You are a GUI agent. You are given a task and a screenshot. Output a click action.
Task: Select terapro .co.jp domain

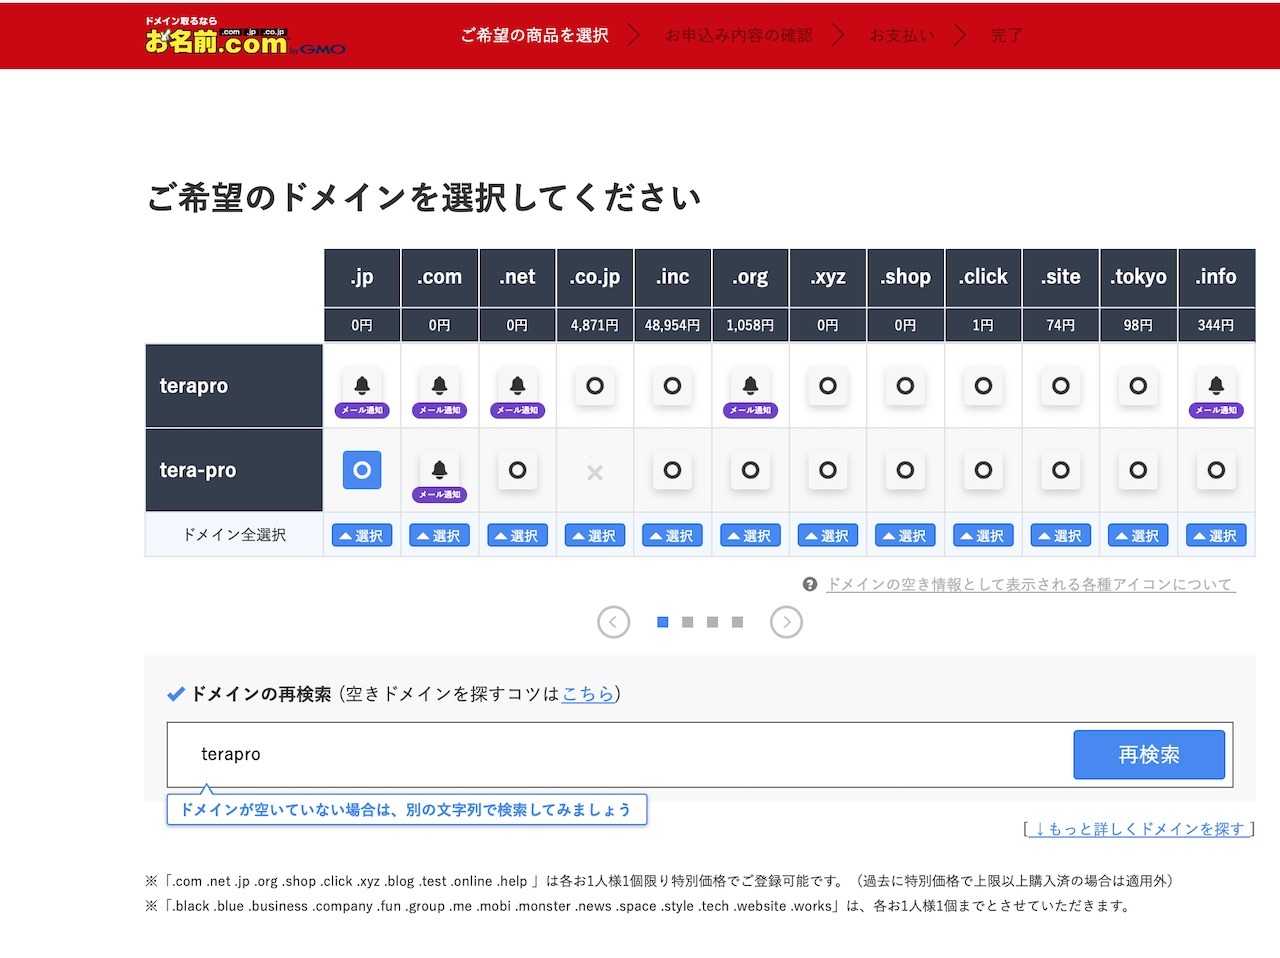pyautogui.click(x=595, y=386)
